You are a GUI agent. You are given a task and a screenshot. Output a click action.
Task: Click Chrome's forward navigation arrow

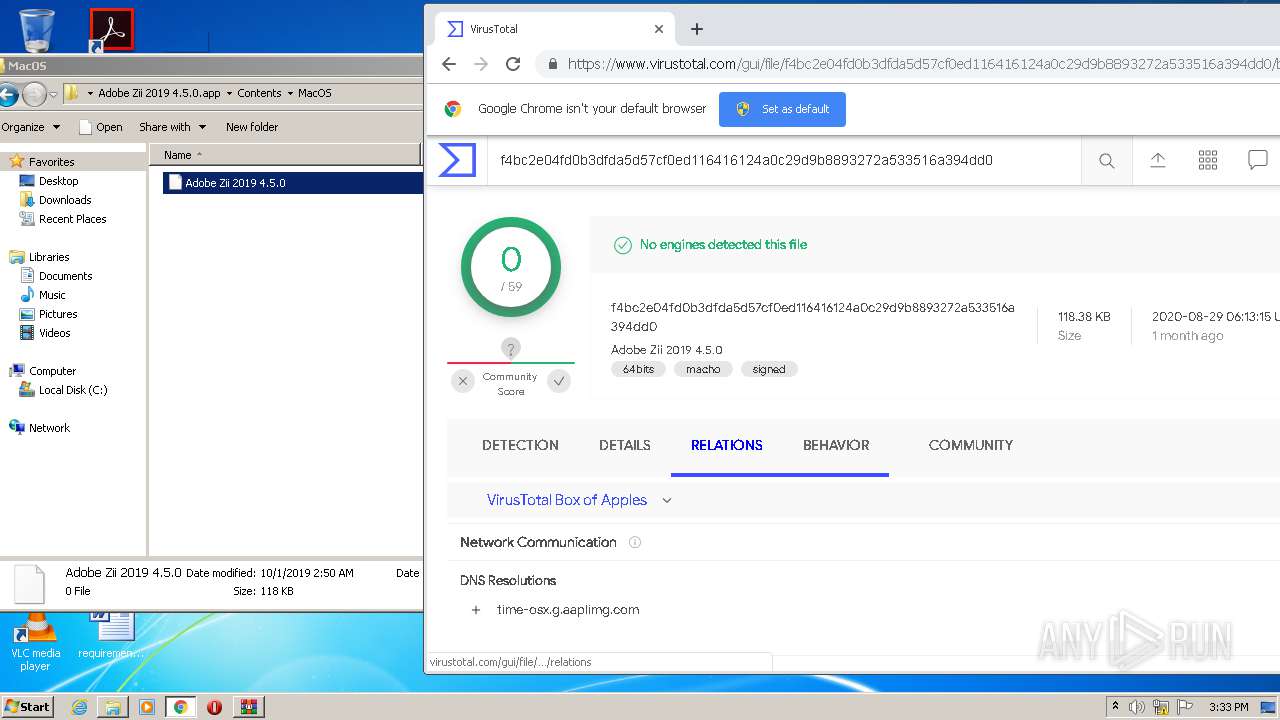pos(481,64)
